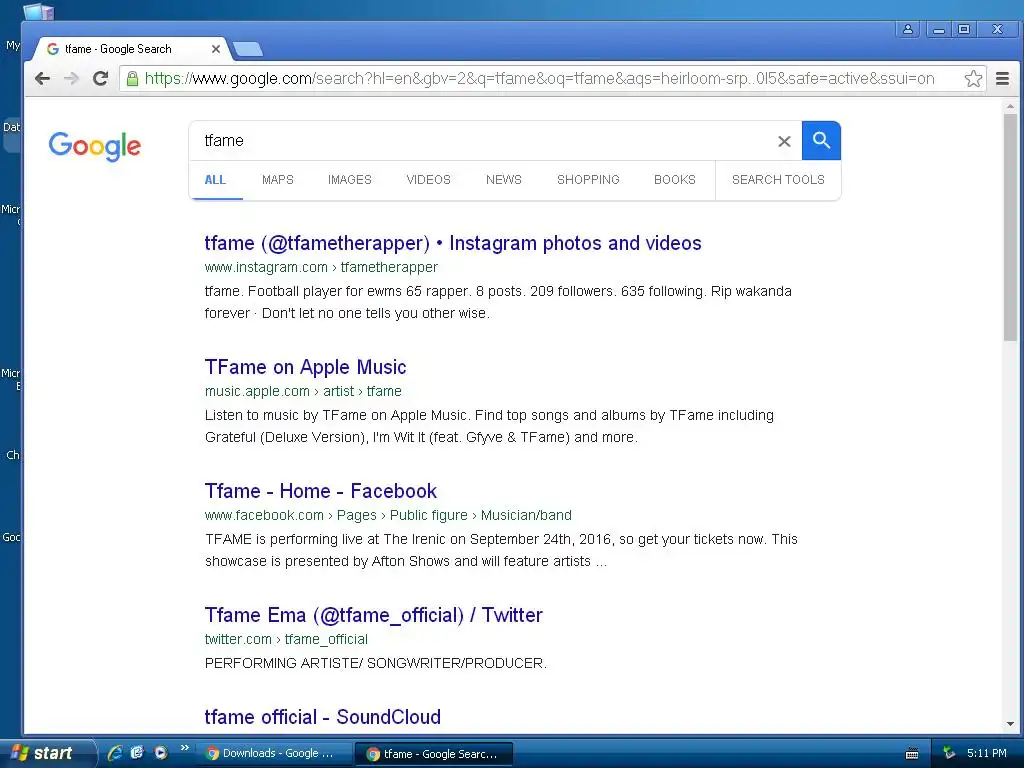Open the tfame official - SoundCloud result
This screenshot has width=1024, height=768.
(323, 717)
